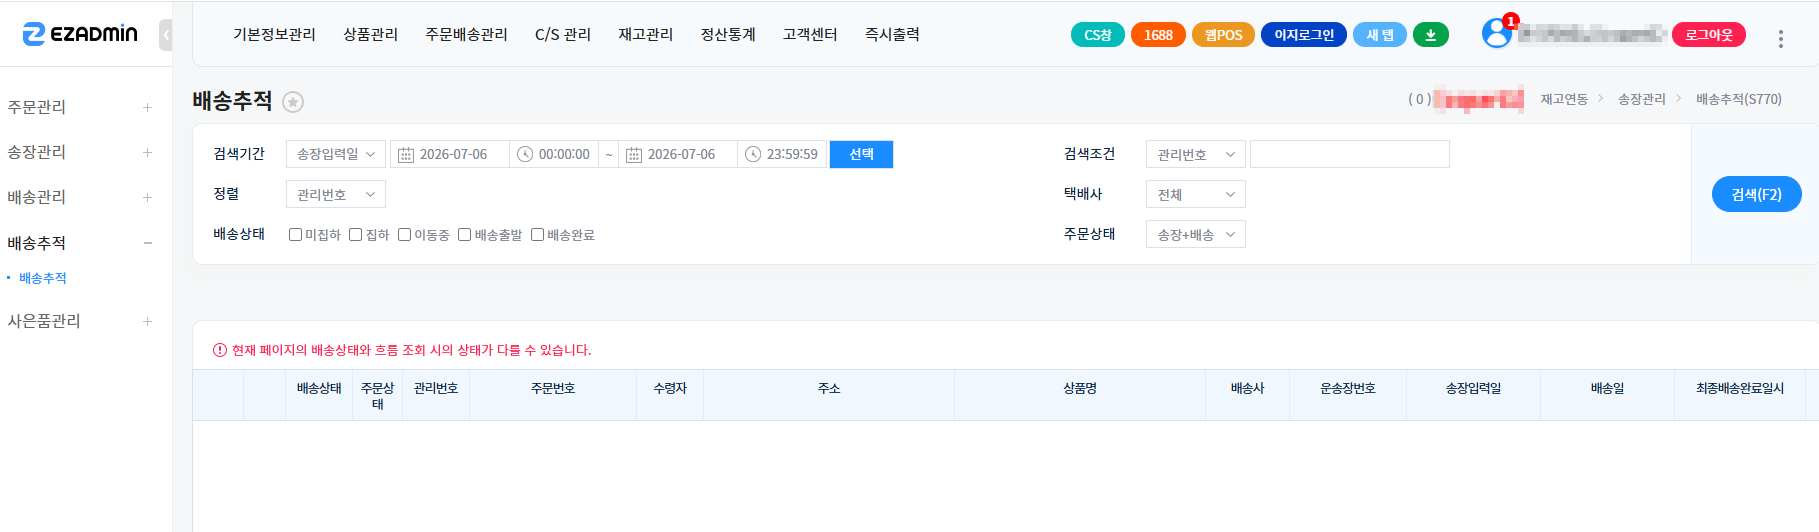Click the 23:59:59 end time field
Image resolution: width=1819 pixels, height=532 pixels.
coord(783,154)
